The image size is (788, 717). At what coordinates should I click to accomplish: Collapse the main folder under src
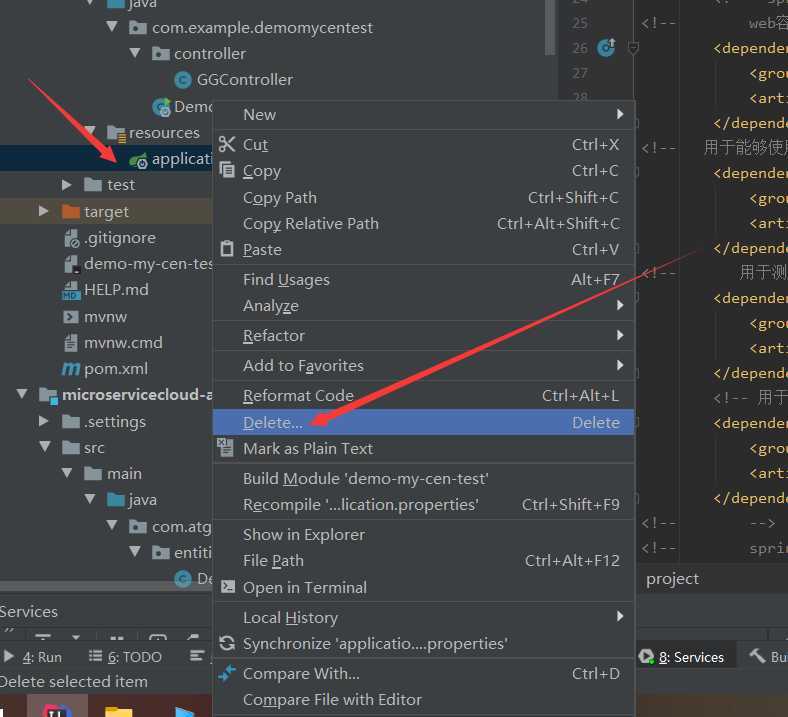67,473
